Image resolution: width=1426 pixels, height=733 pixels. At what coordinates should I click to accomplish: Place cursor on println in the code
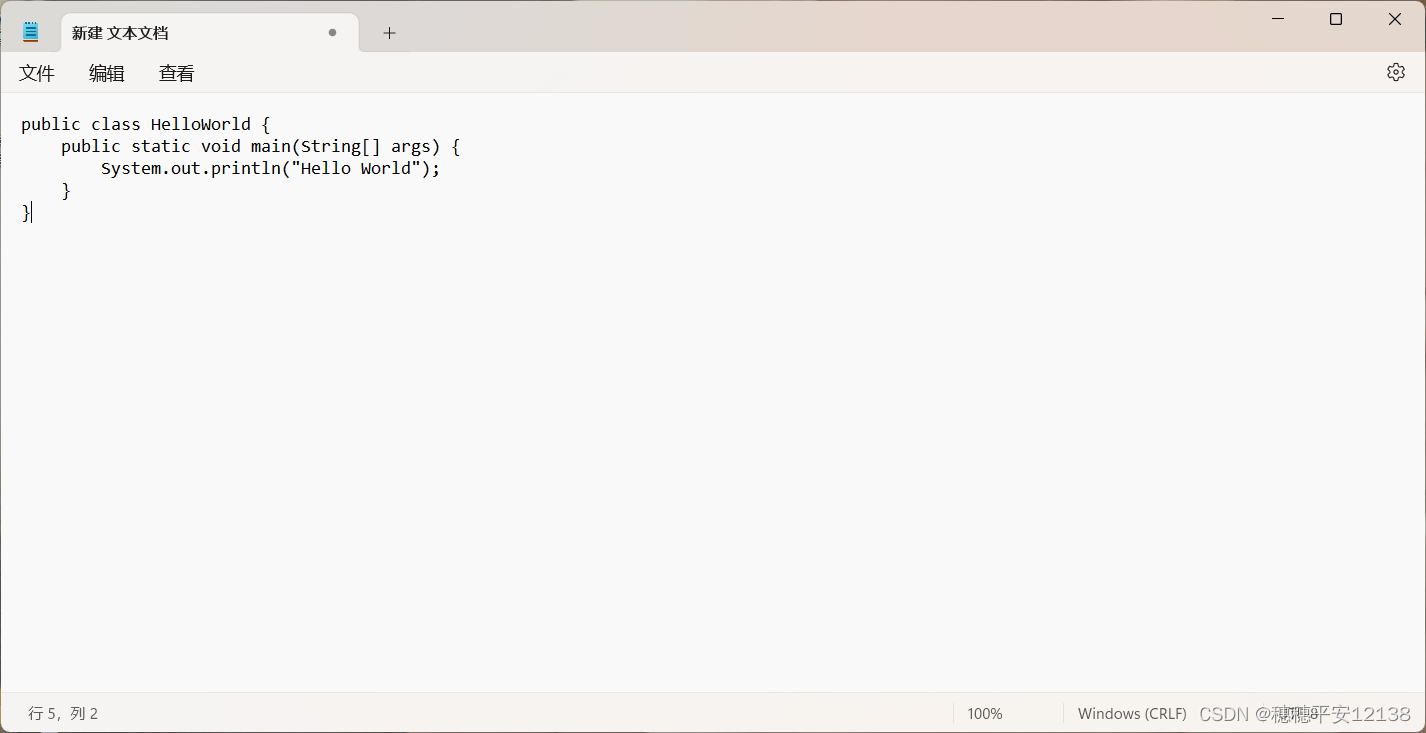(246, 169)
